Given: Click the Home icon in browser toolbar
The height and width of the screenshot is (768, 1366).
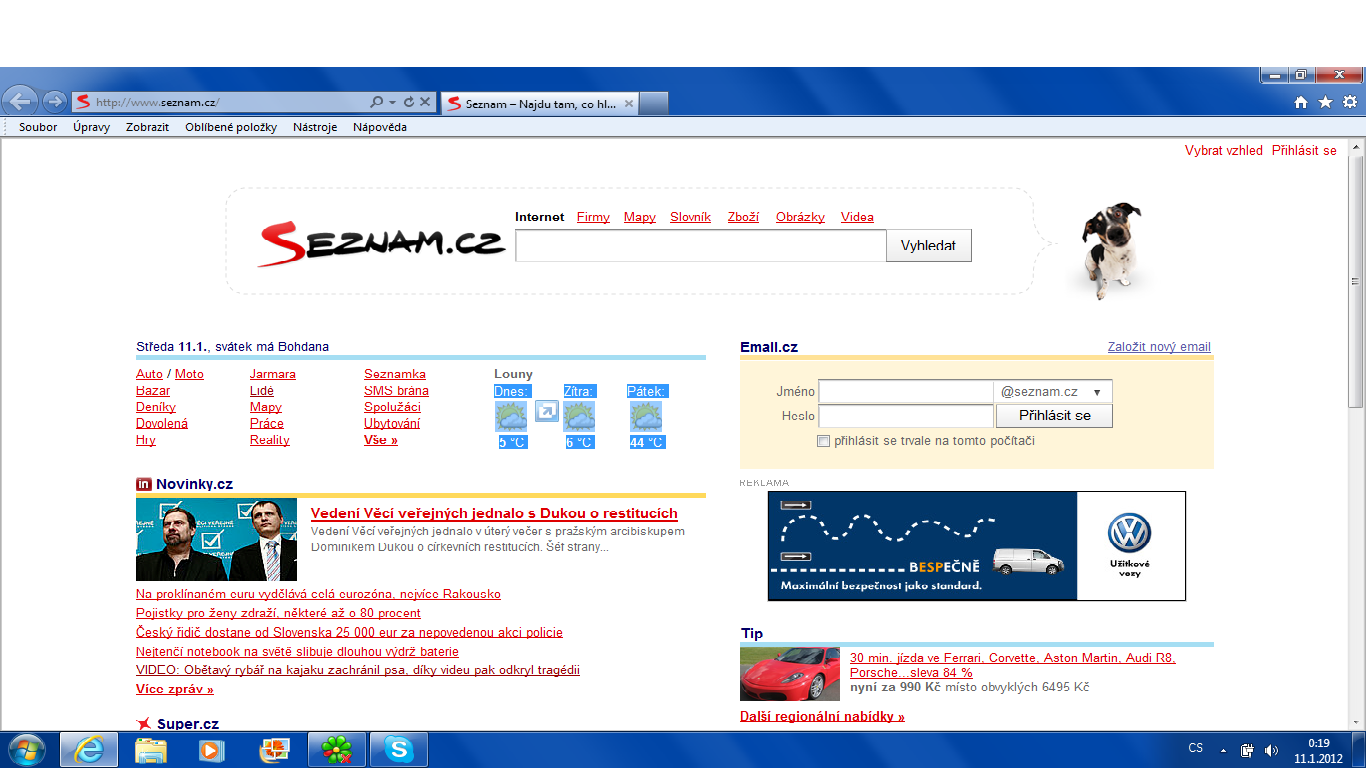Looking at the screenshot, I should (1301, 102).
